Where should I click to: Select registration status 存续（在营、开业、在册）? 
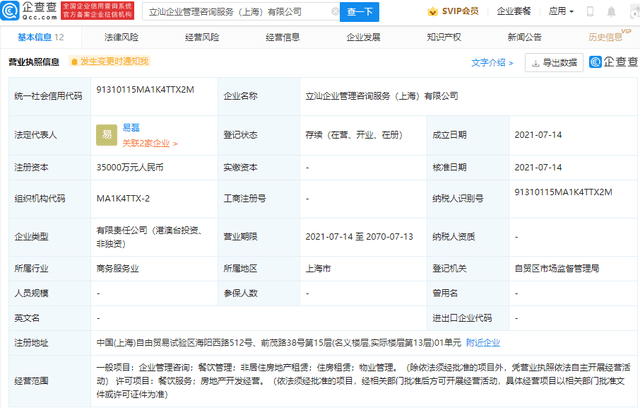point(354,135)
